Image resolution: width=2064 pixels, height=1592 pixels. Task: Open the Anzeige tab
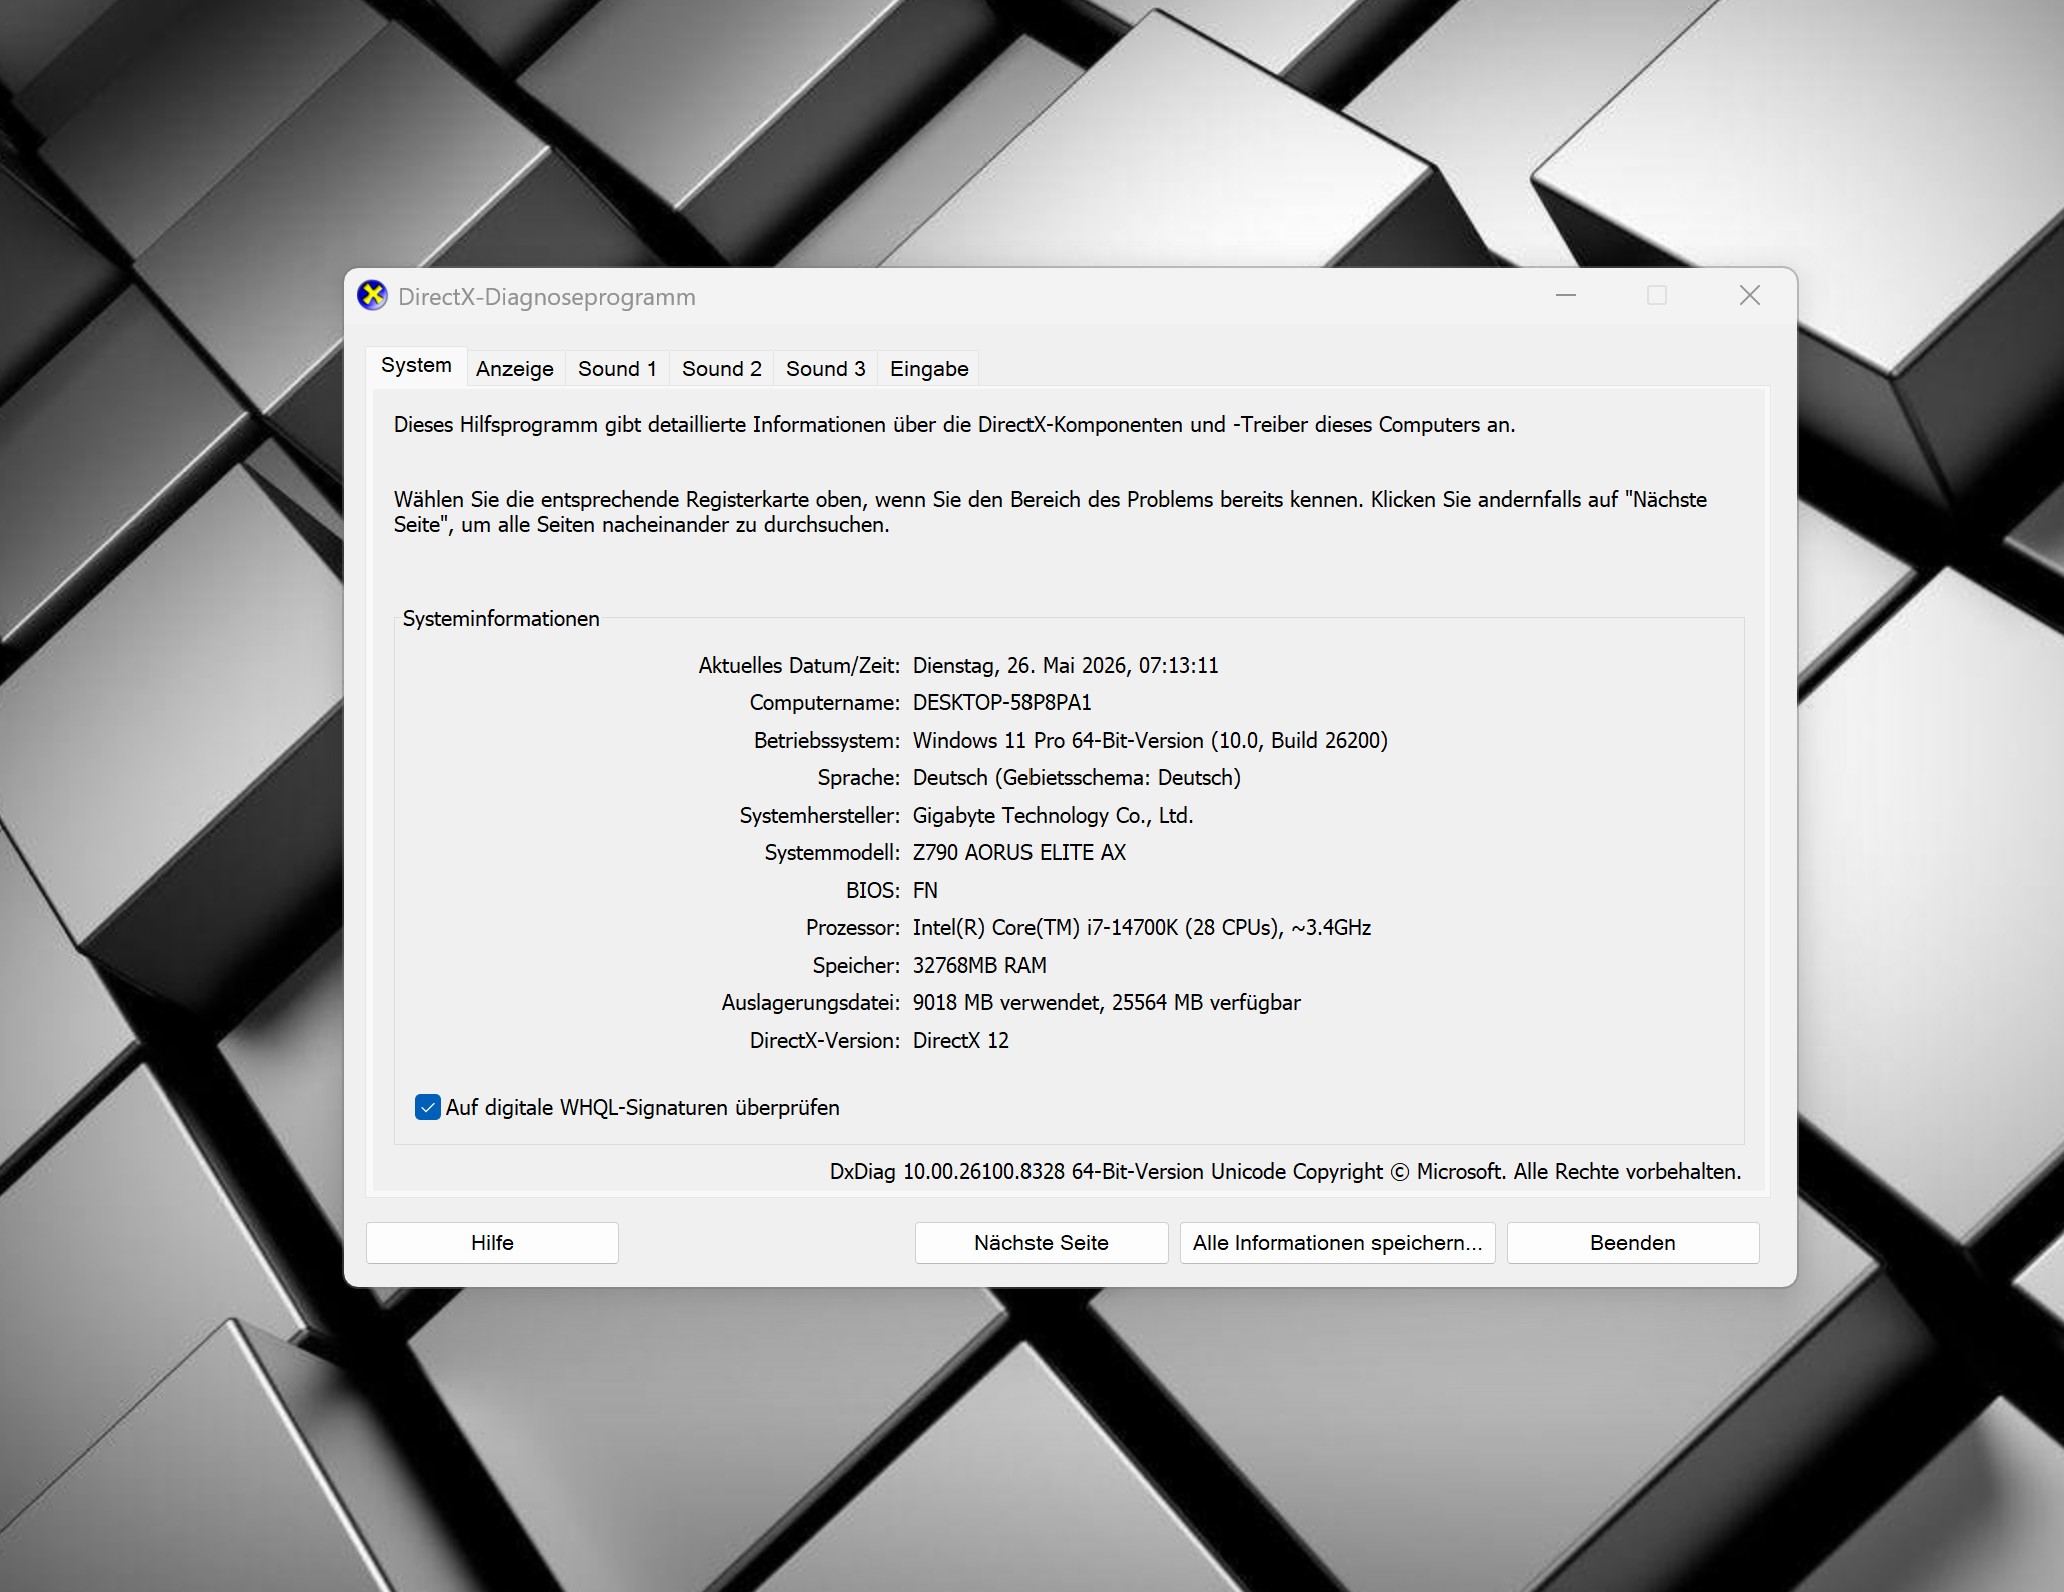(x=515, y=369)
